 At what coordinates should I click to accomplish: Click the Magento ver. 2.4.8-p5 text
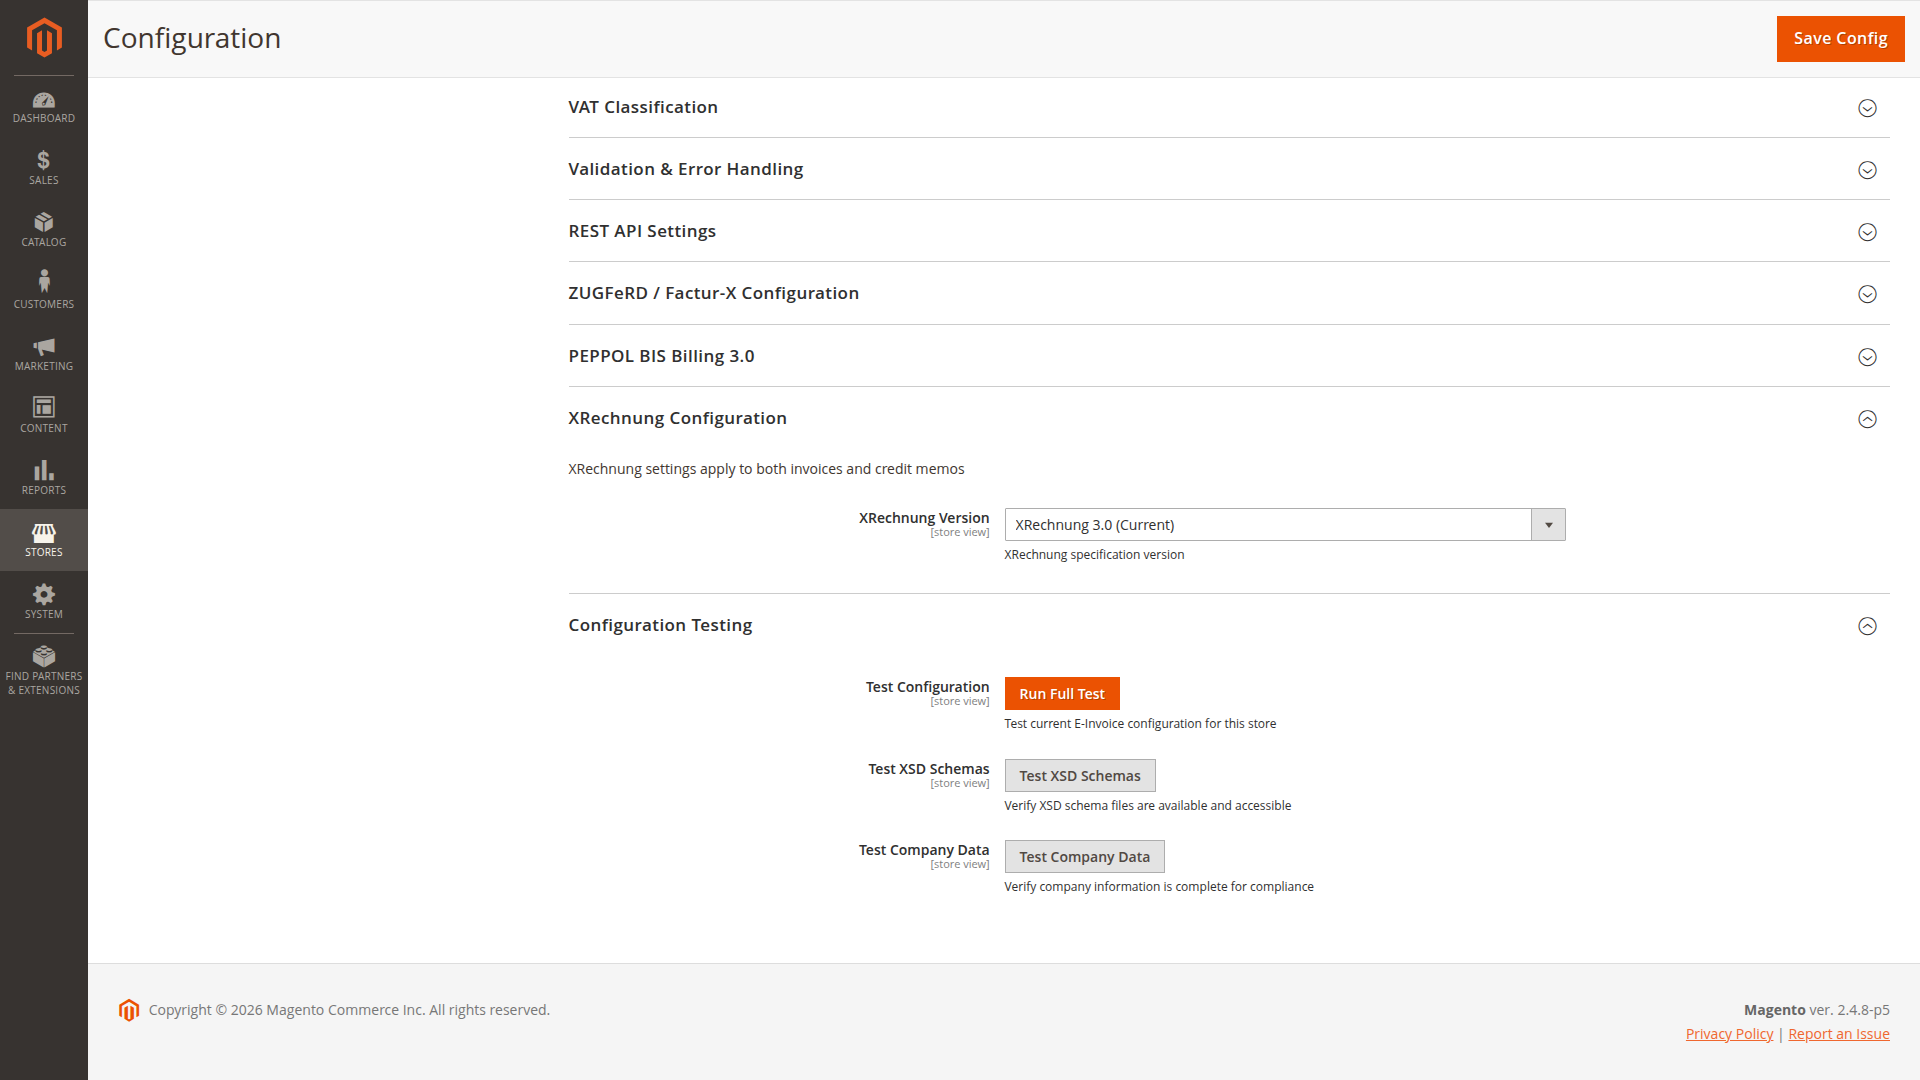point(1816,1010)
